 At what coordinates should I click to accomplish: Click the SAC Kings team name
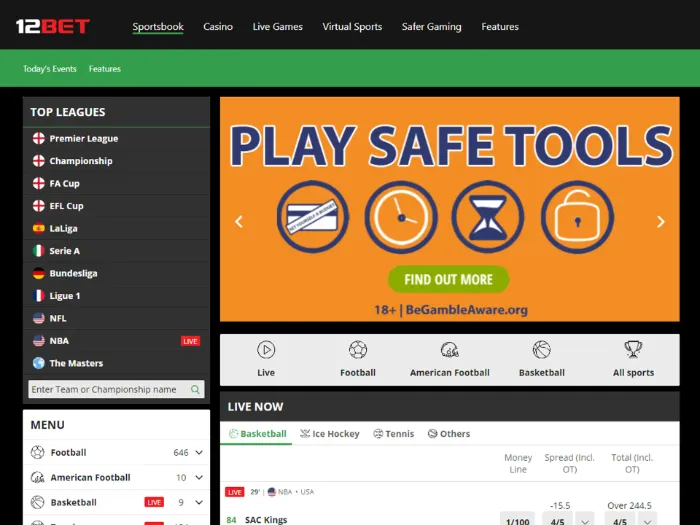(266, 520)
